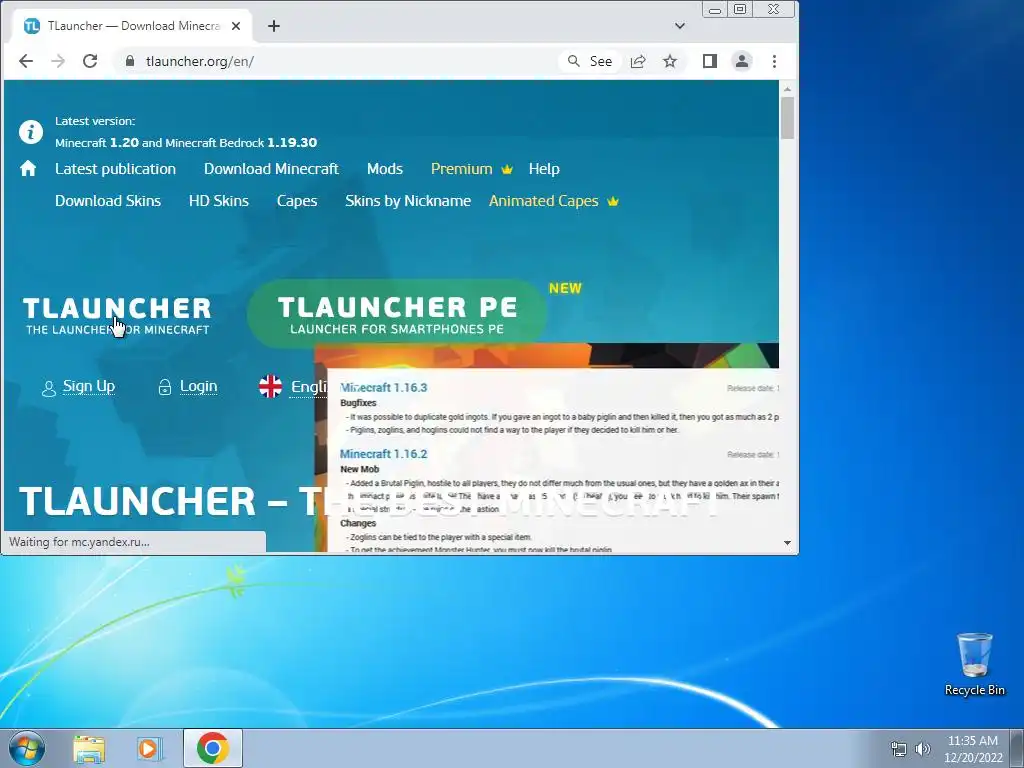
Task: Open the Windows Start button
Action: coord(27,748)
